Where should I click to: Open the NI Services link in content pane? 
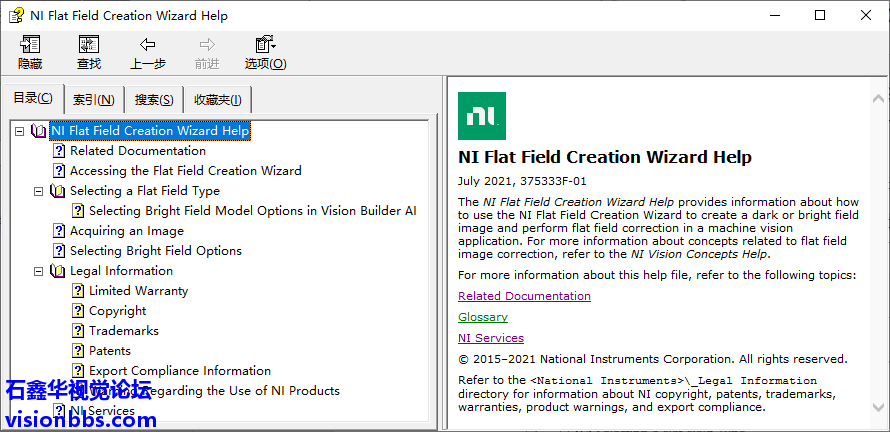pos(491,338)
